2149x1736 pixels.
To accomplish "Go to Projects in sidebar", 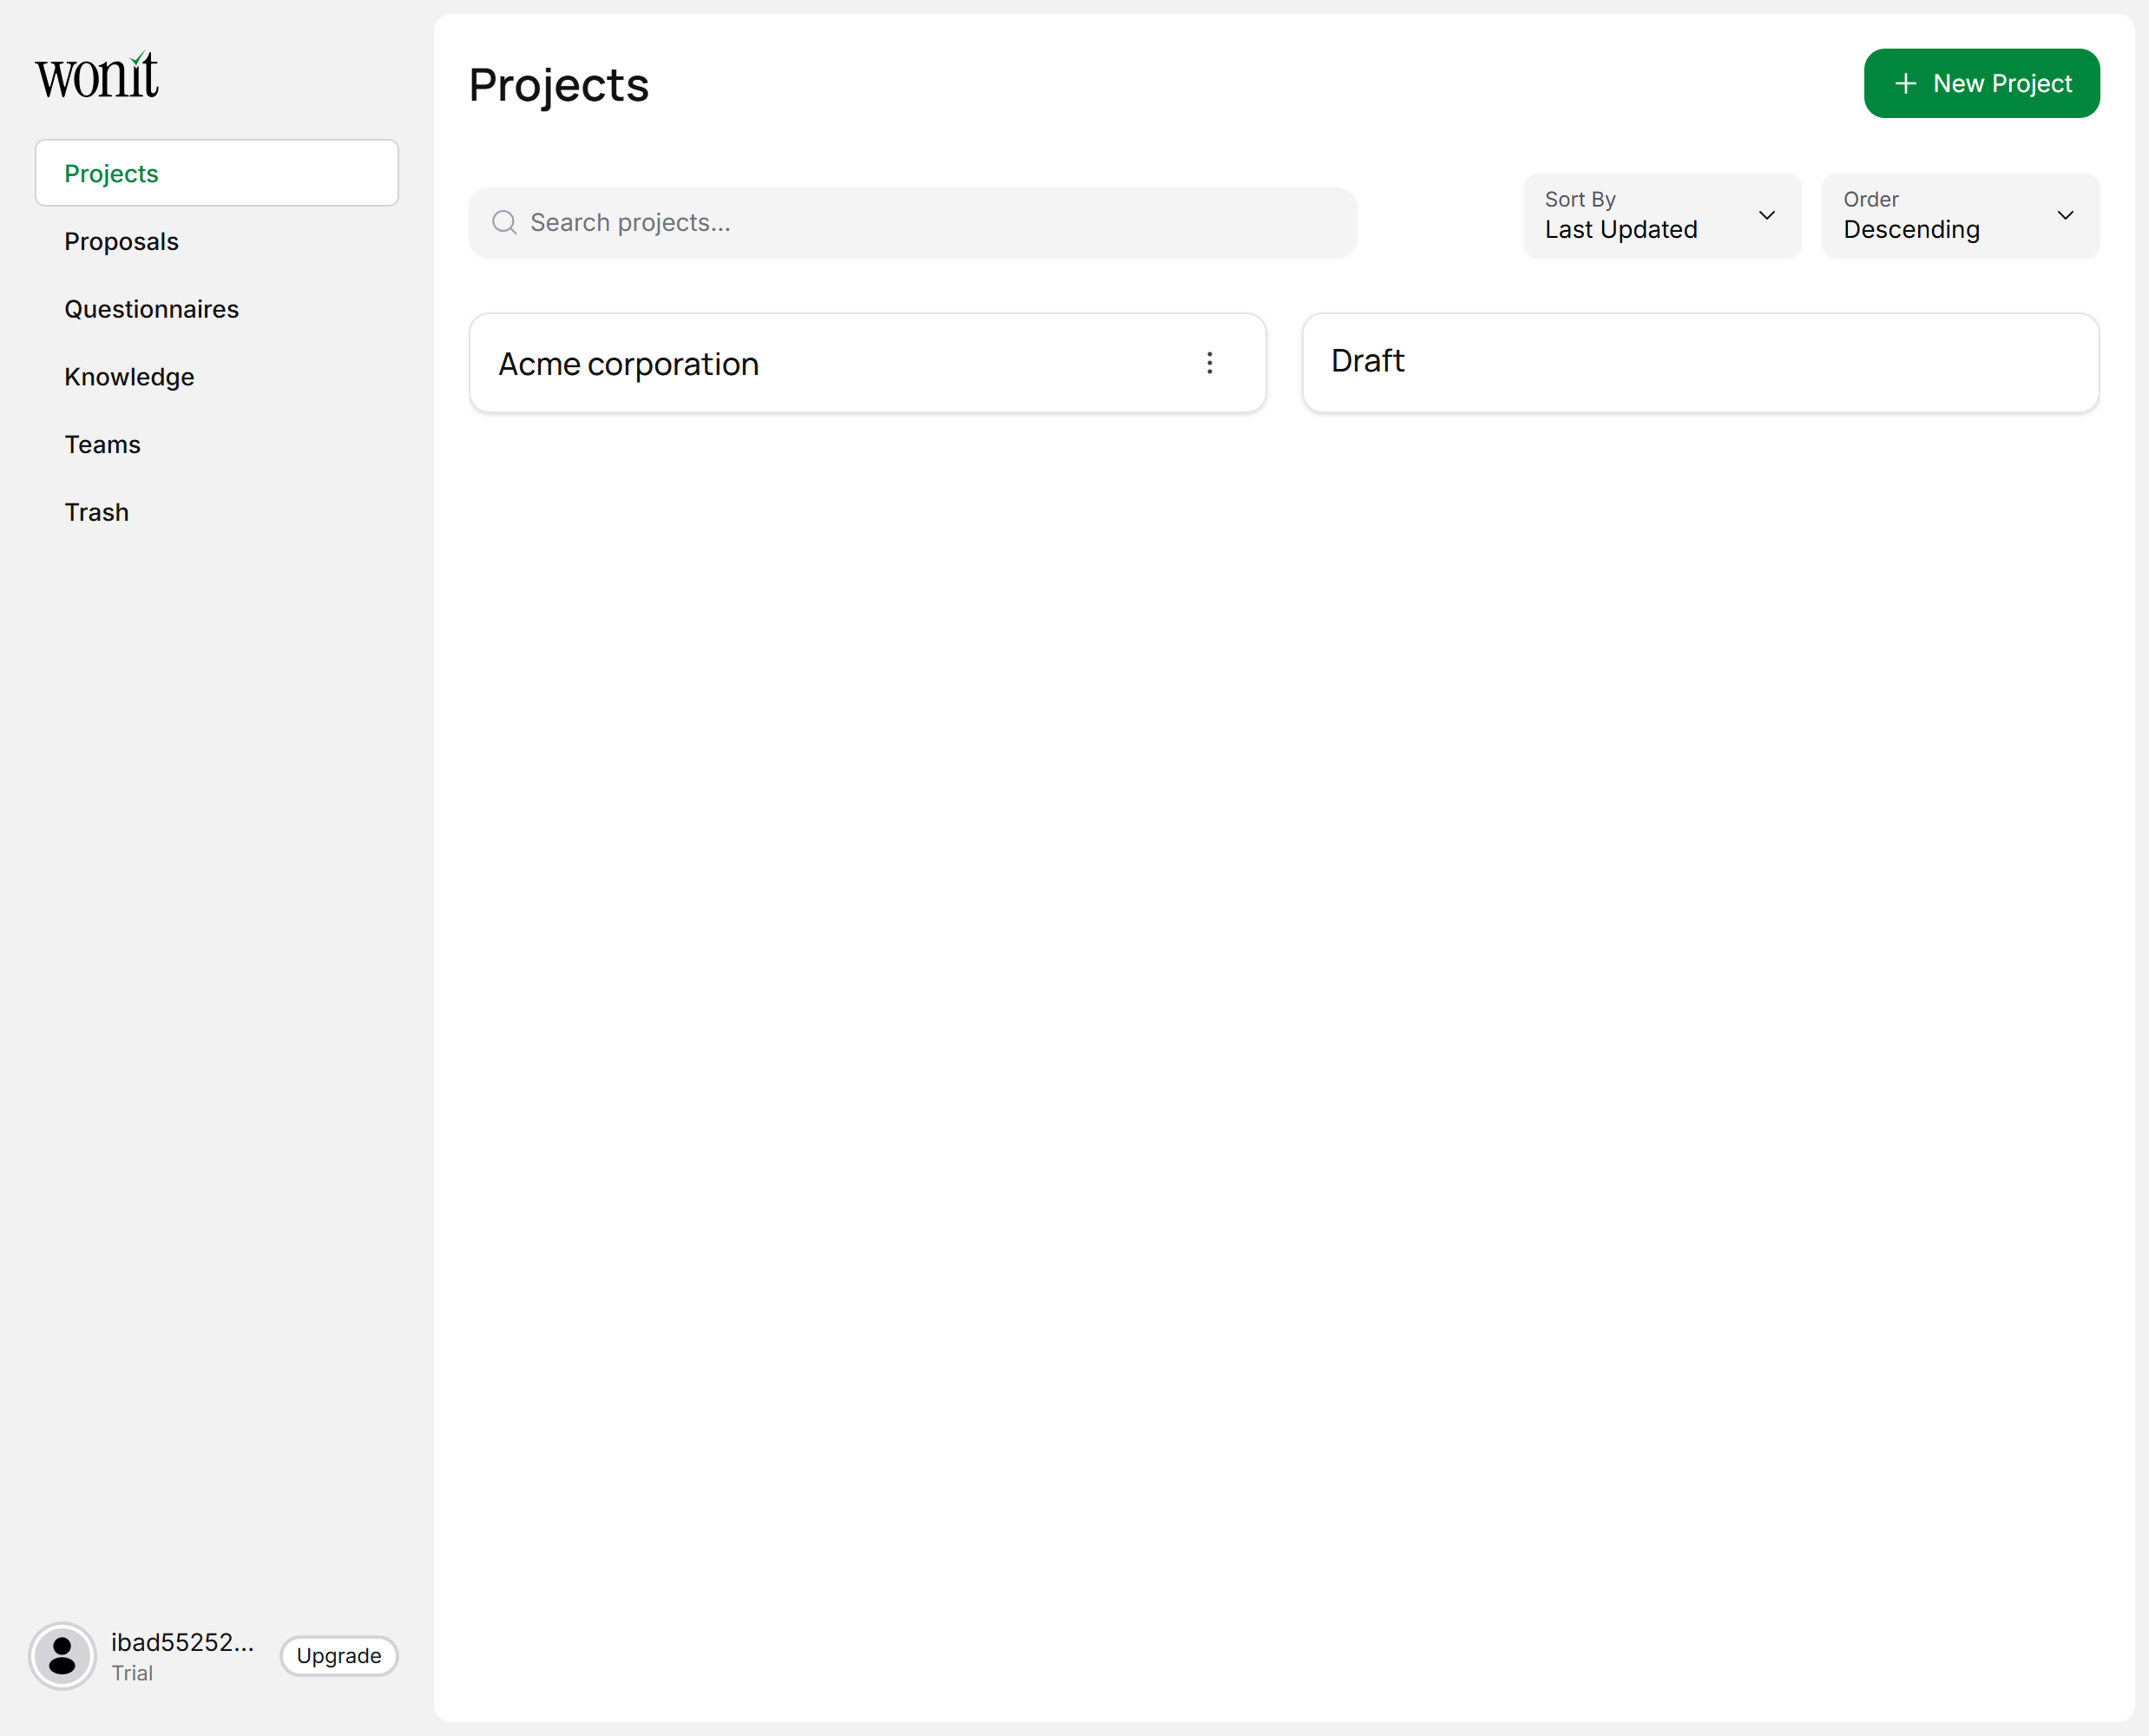I will (x=216, y=173).
